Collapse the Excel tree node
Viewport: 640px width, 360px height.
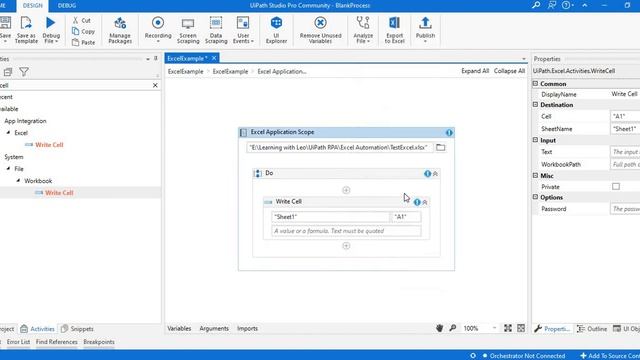click(x=8, y=133)
